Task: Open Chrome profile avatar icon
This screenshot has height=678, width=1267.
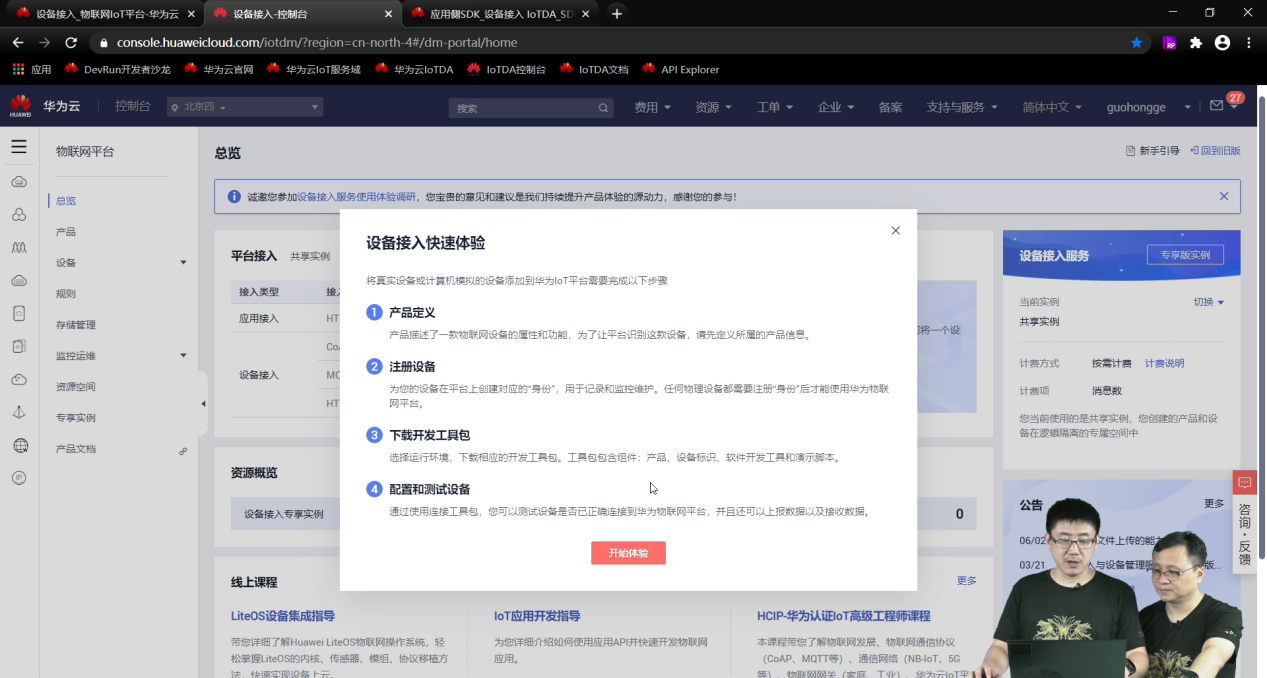Action: 1222,43
